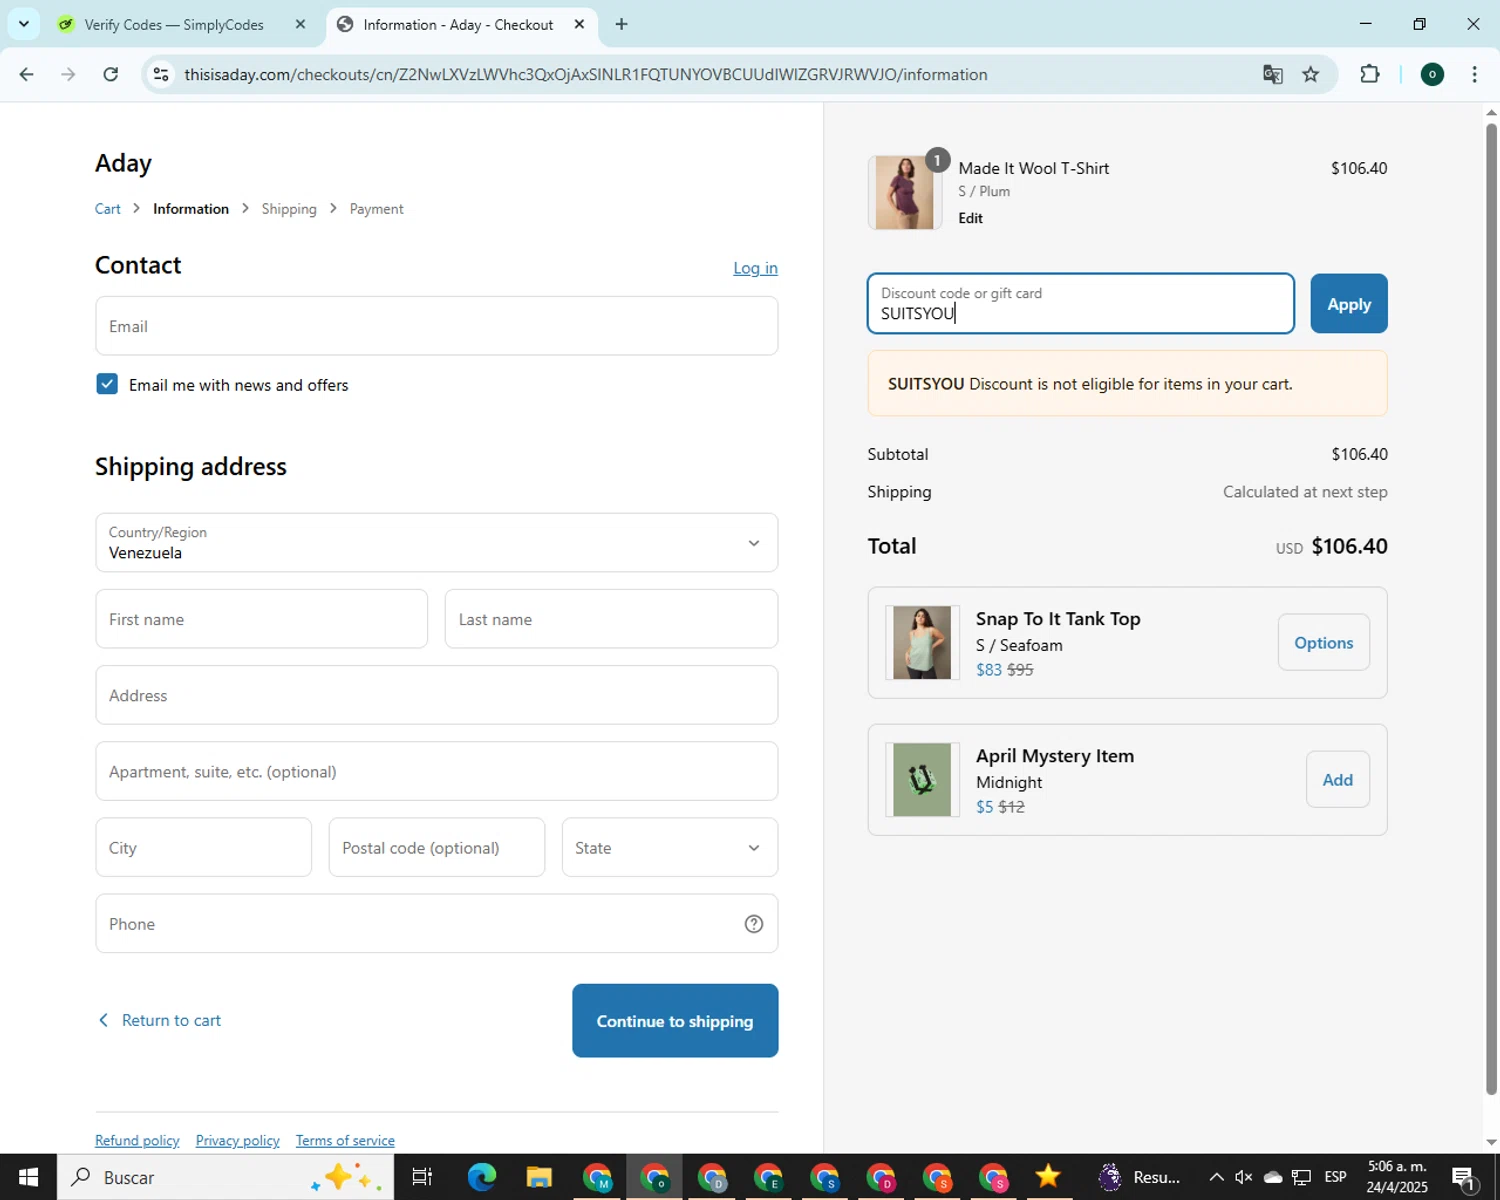Bookmark this page with the star icon

[1311, 74]
